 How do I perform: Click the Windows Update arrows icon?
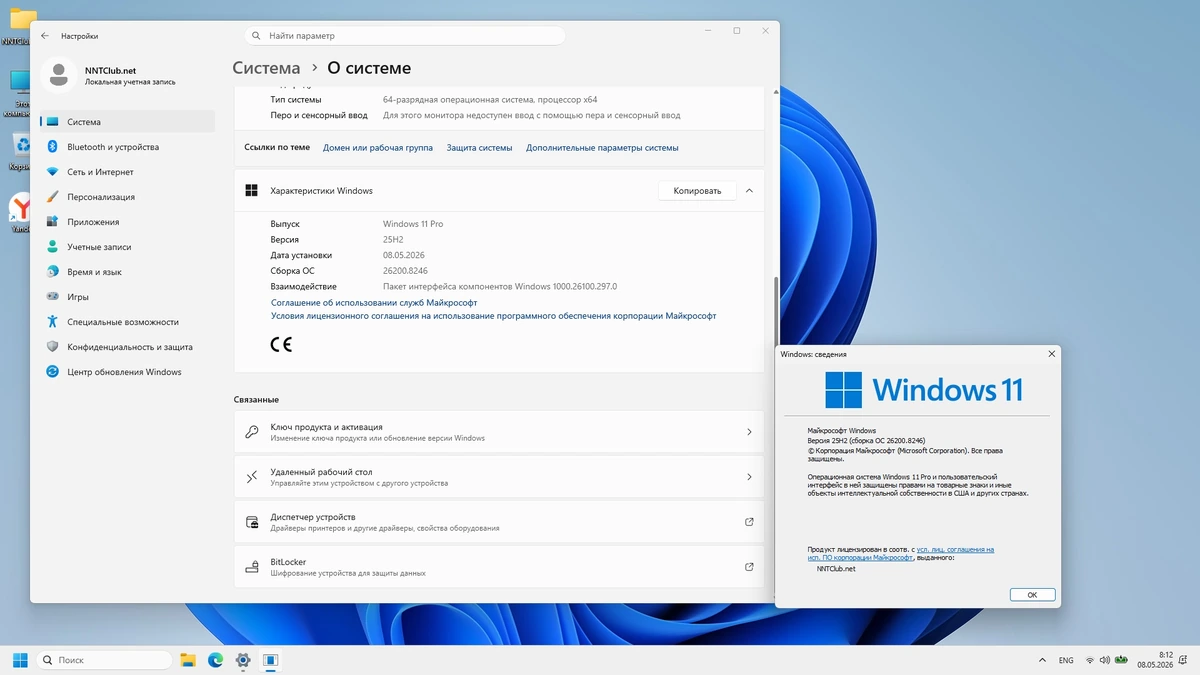coord(52,372)
